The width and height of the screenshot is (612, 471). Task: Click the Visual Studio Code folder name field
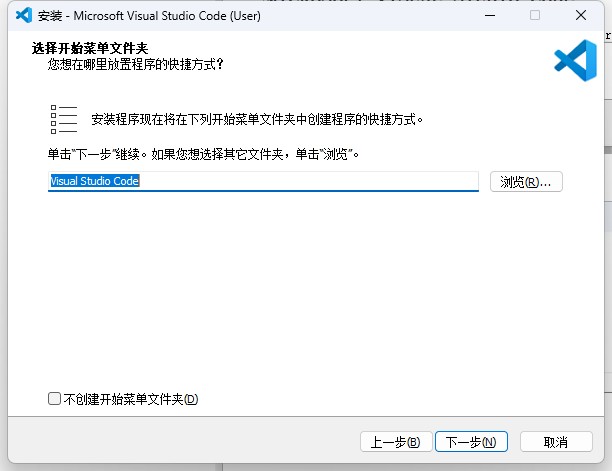pos(263,181)
